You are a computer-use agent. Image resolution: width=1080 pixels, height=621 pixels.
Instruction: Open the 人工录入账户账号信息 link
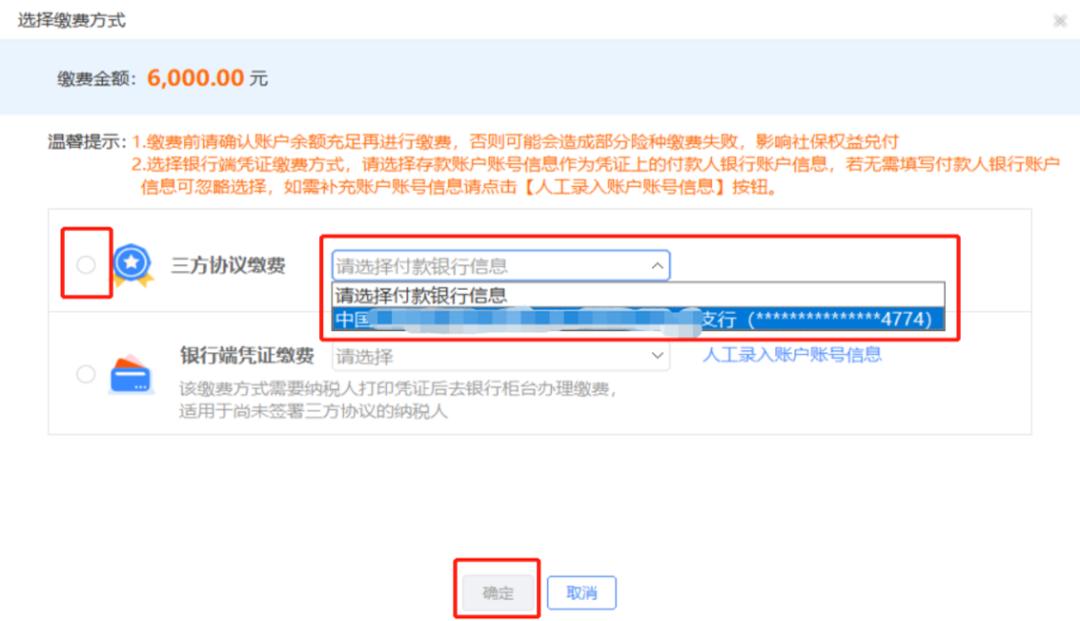[x=792, y=355]
